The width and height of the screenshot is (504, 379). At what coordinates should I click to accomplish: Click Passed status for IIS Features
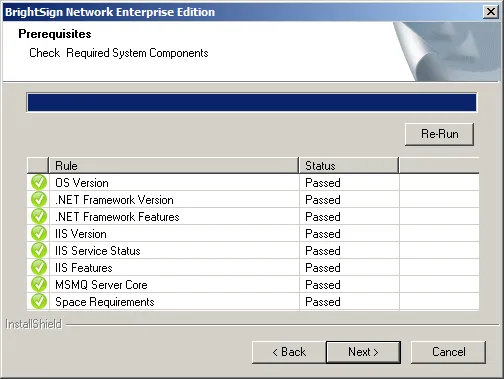(x=323, y=268)
